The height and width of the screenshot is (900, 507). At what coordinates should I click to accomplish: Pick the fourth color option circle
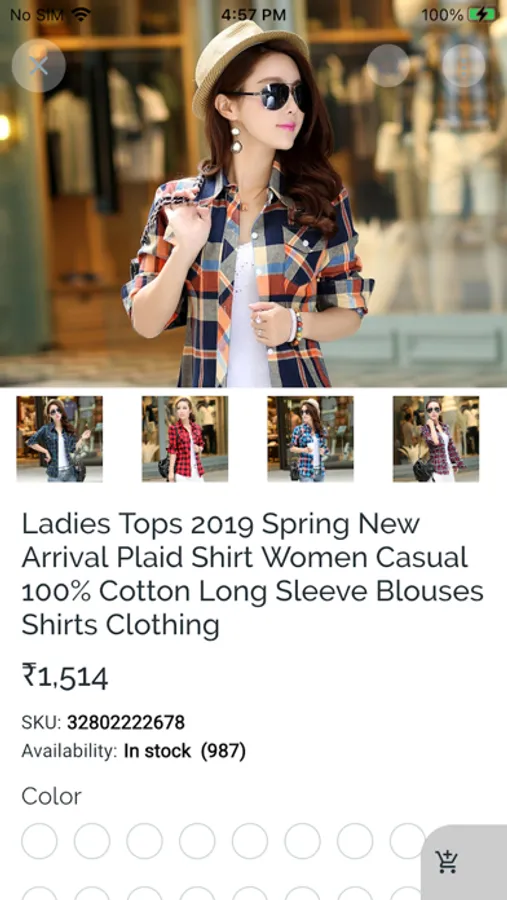pyautogui.click(x=197, y=841)
